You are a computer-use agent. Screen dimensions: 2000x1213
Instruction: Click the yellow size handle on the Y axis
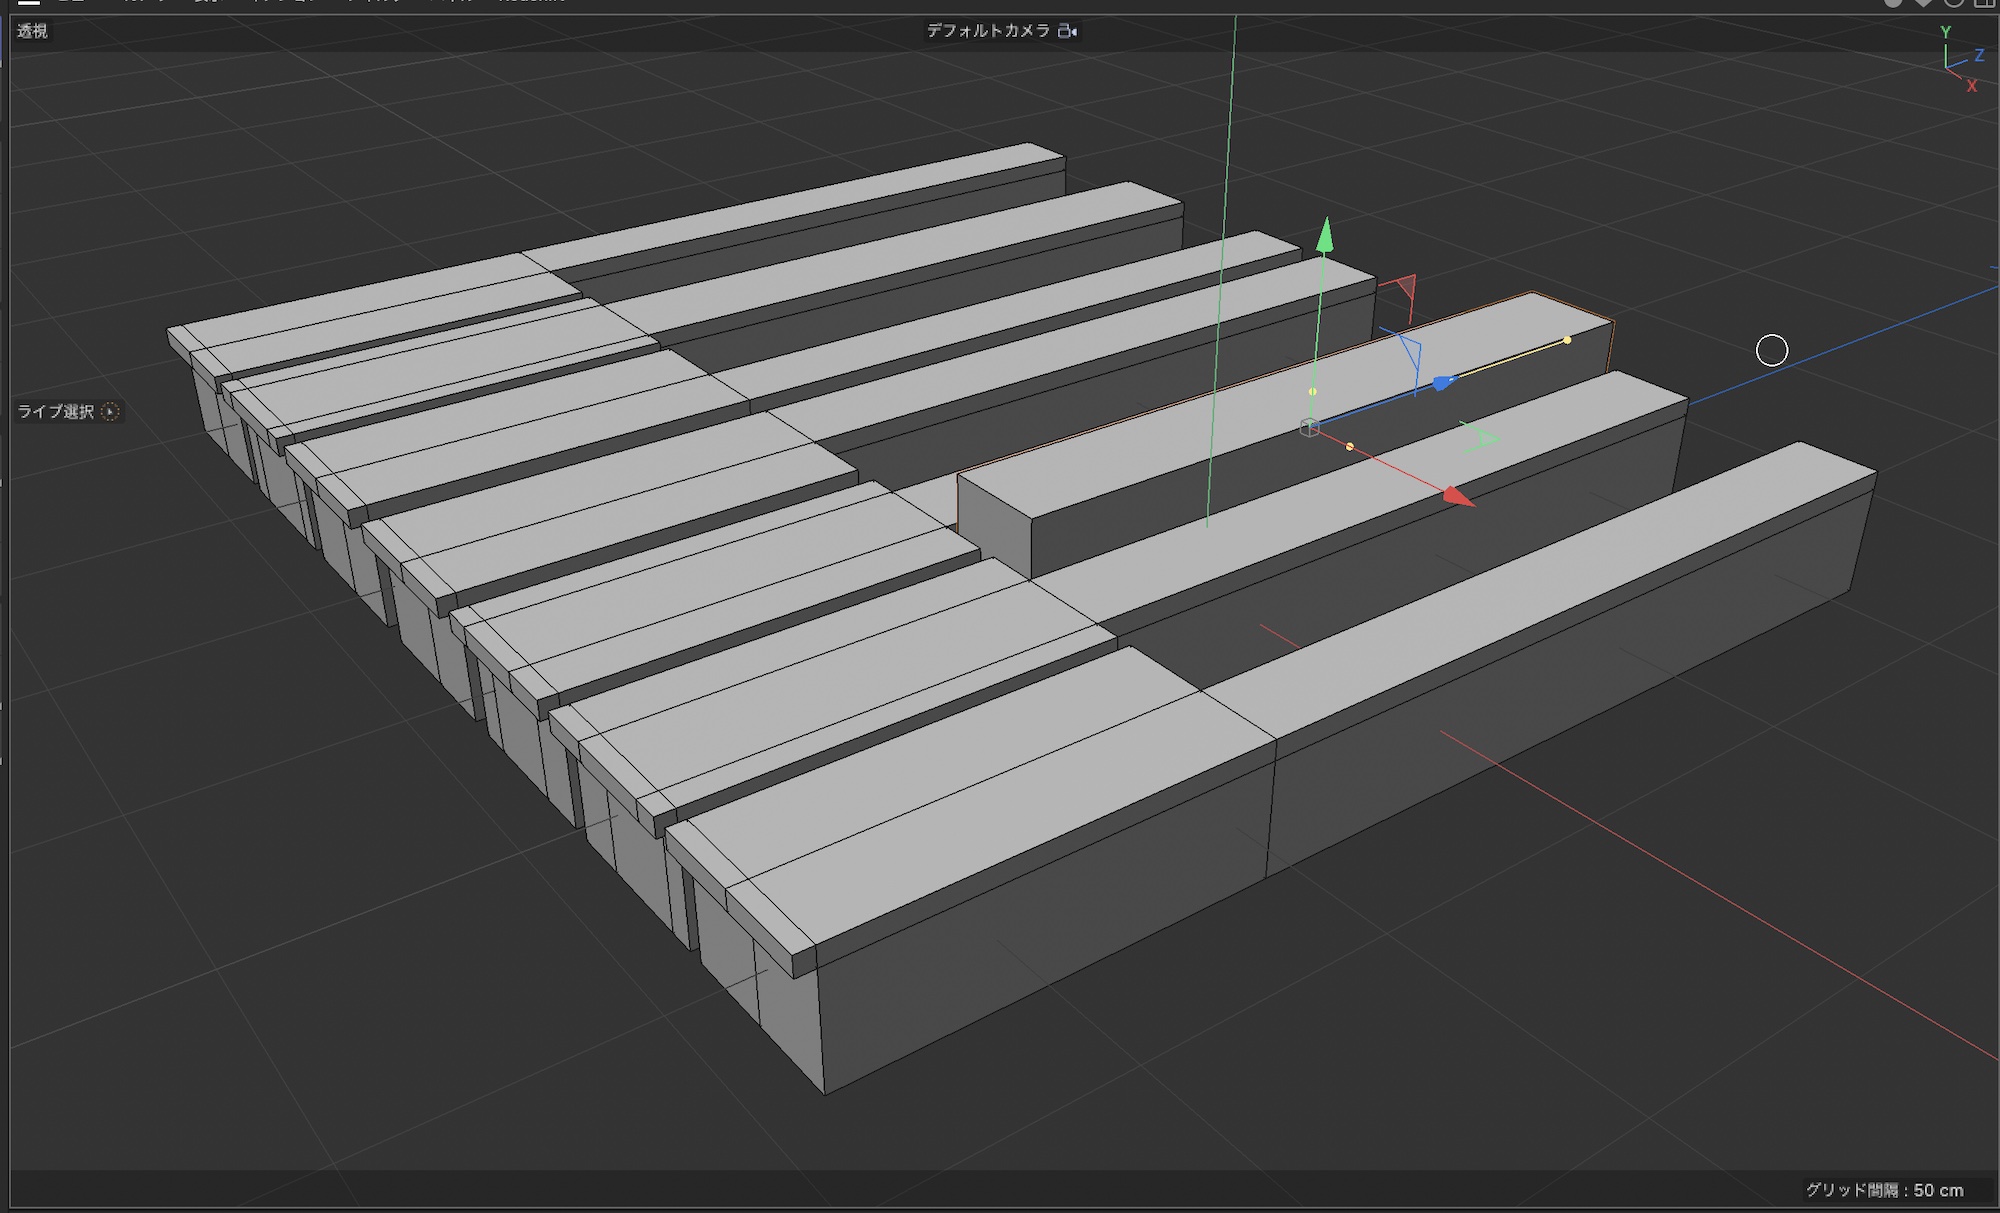1312,392
